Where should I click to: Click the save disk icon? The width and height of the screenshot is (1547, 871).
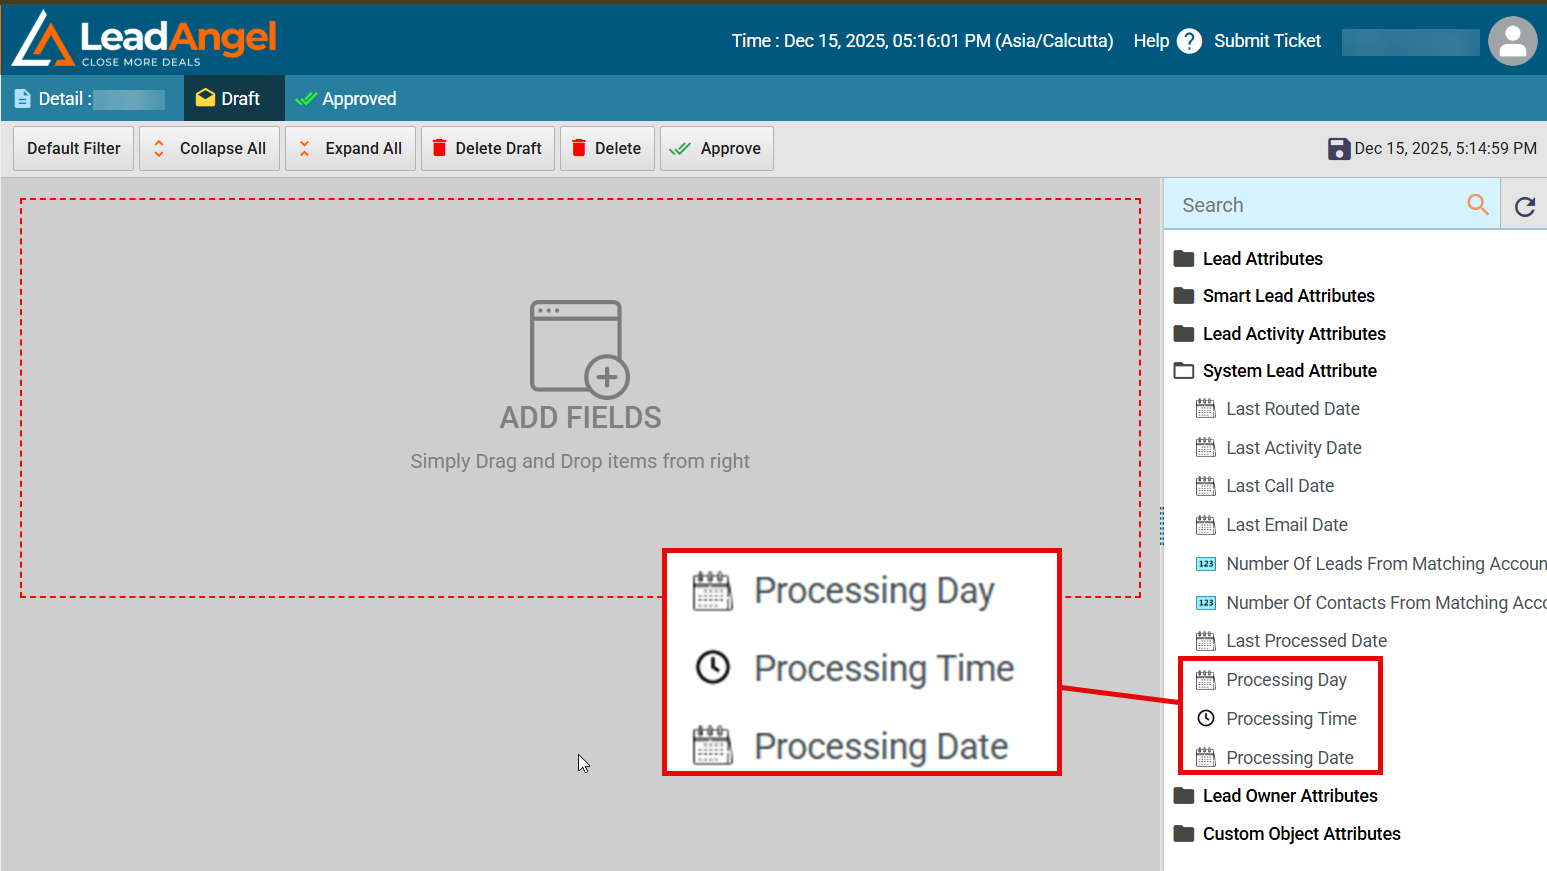click(1338, 149)
